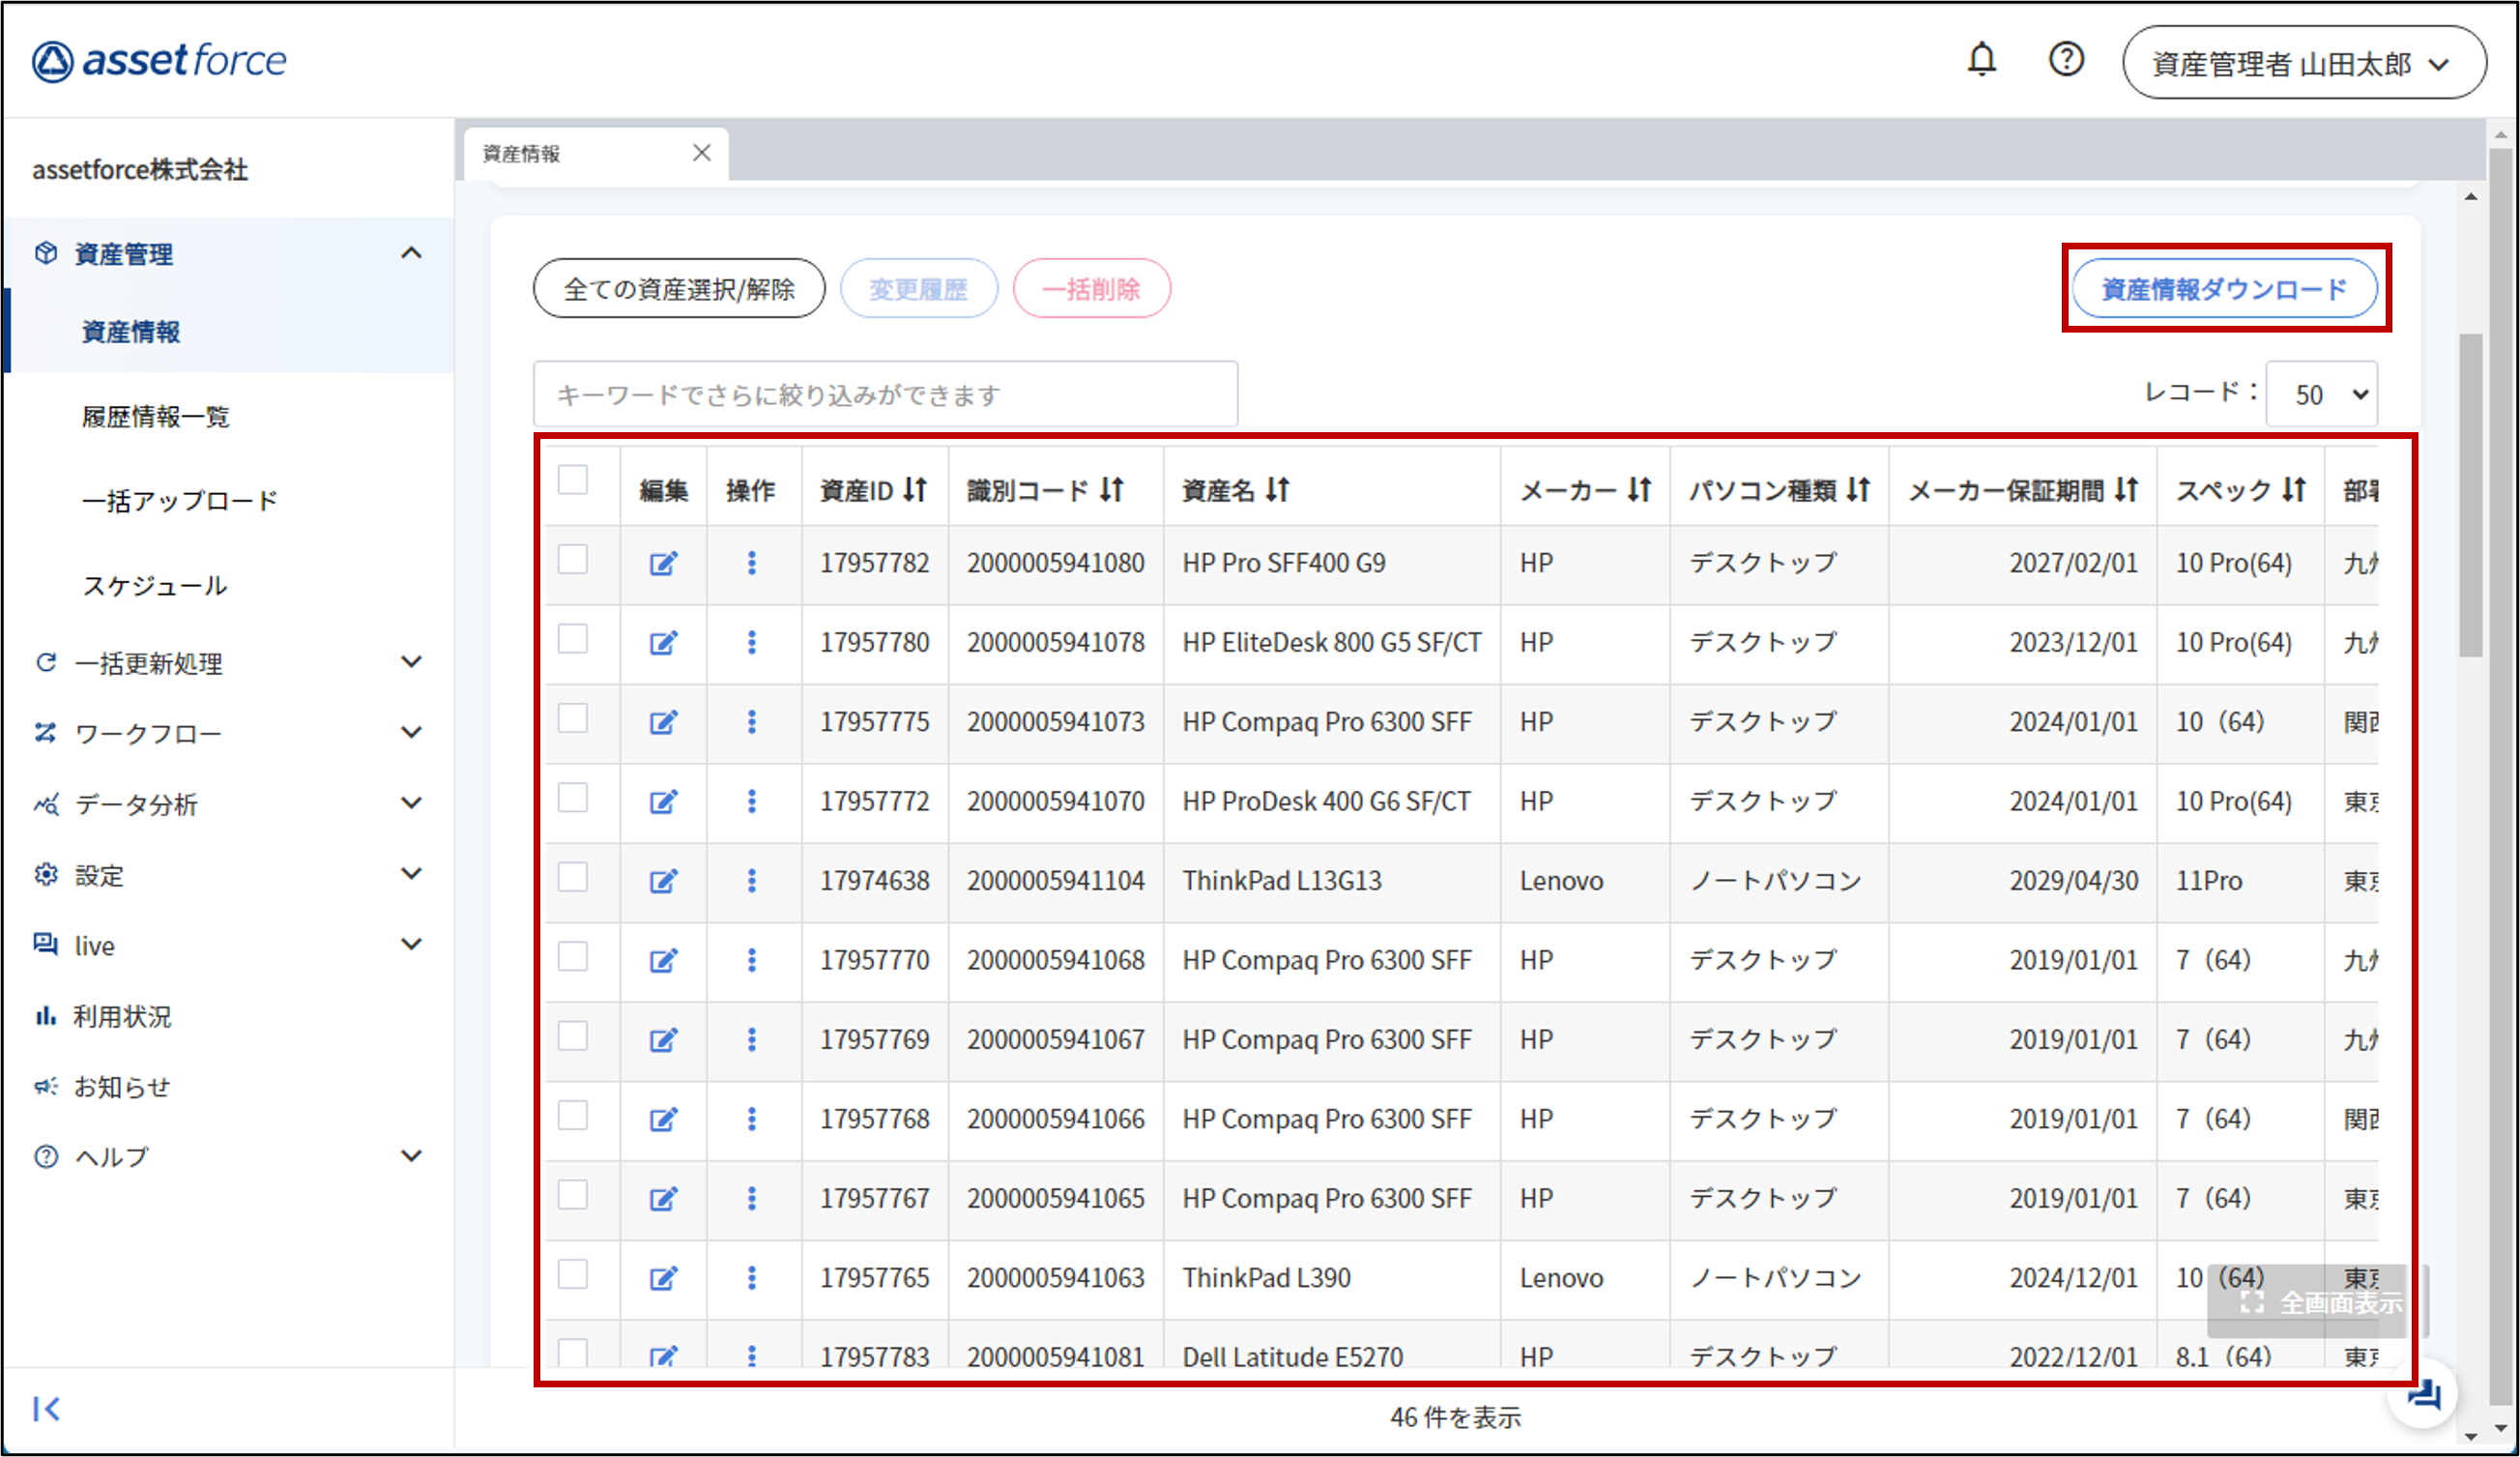The image size is (2520, 1457).
Task: Open the レコード count dropdown showing 50
Action: [x=2321, y=394]
